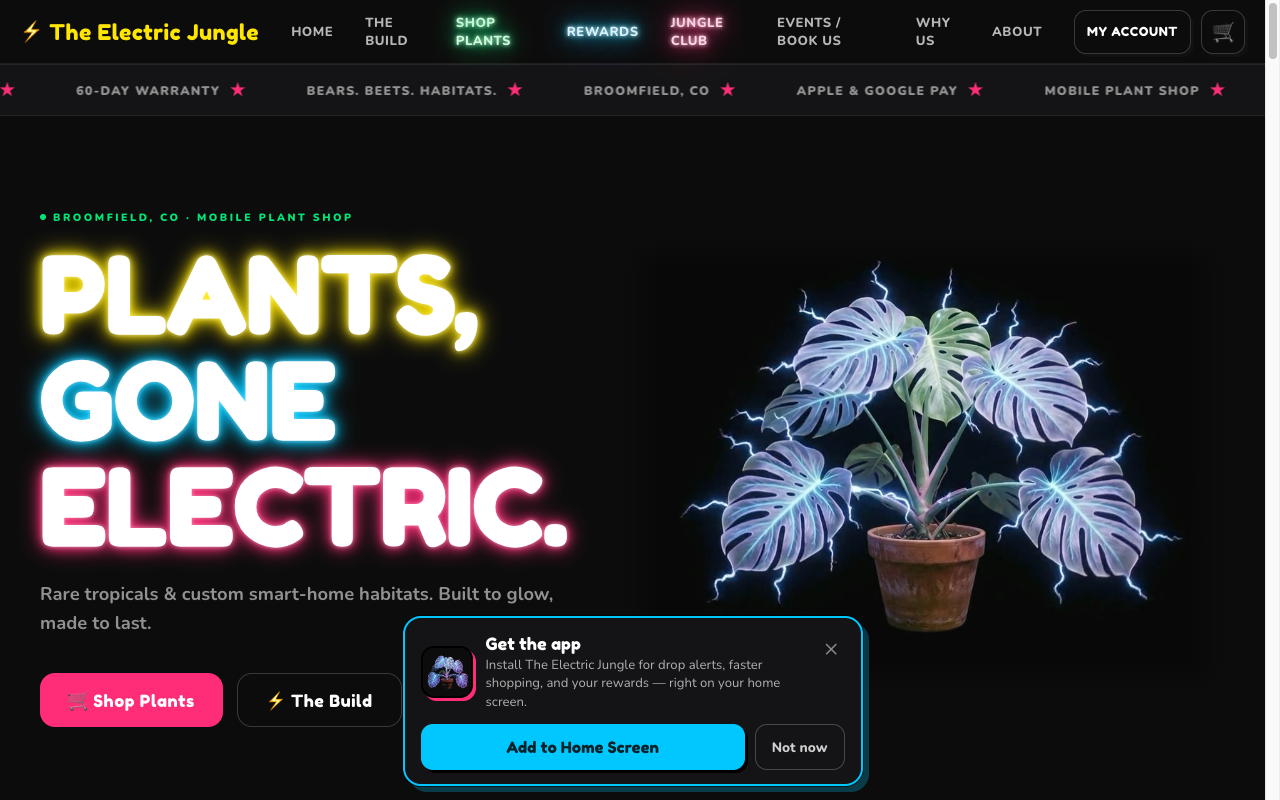Click the MOBILE PLANT SHOP ticker text
This screenshot has width=1280, height=800.
tap(1122, 90)
